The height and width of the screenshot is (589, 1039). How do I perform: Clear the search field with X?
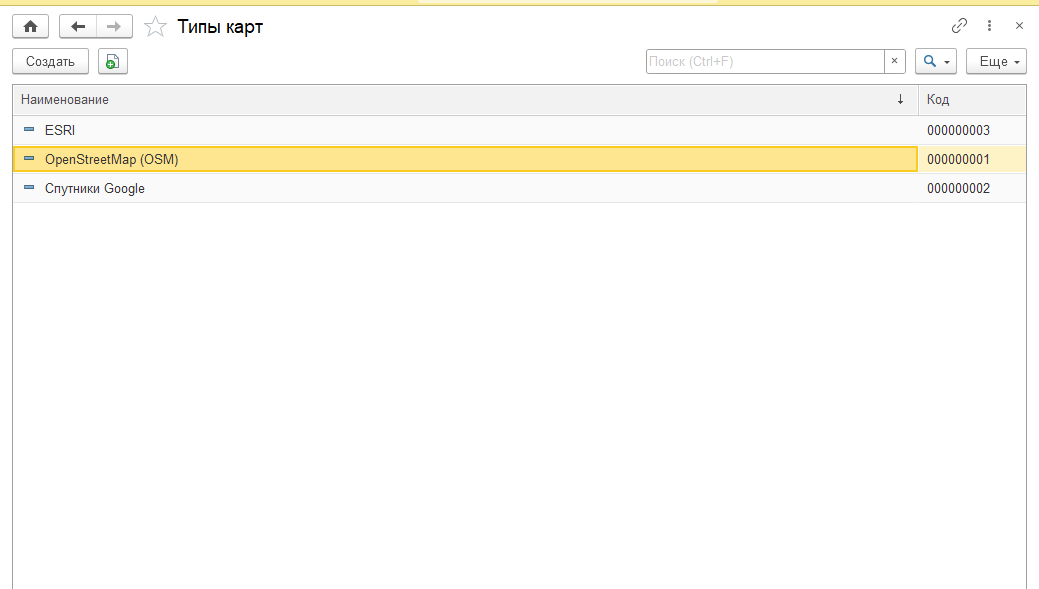[x=895, y=62]
